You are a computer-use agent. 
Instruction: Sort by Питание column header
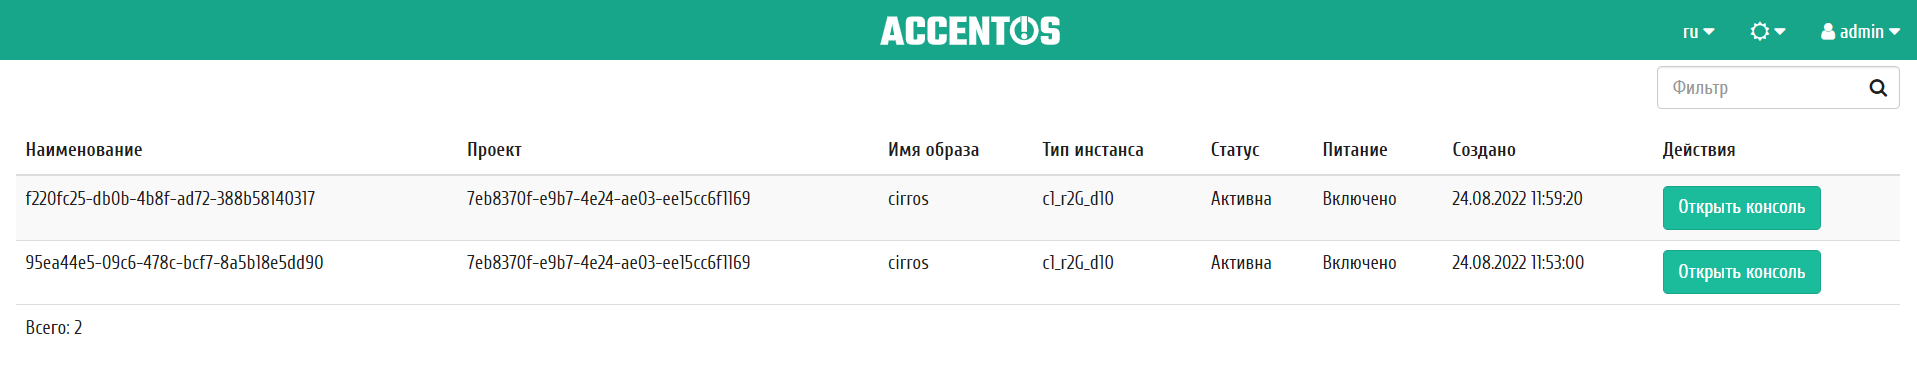tap(1355, 150)
